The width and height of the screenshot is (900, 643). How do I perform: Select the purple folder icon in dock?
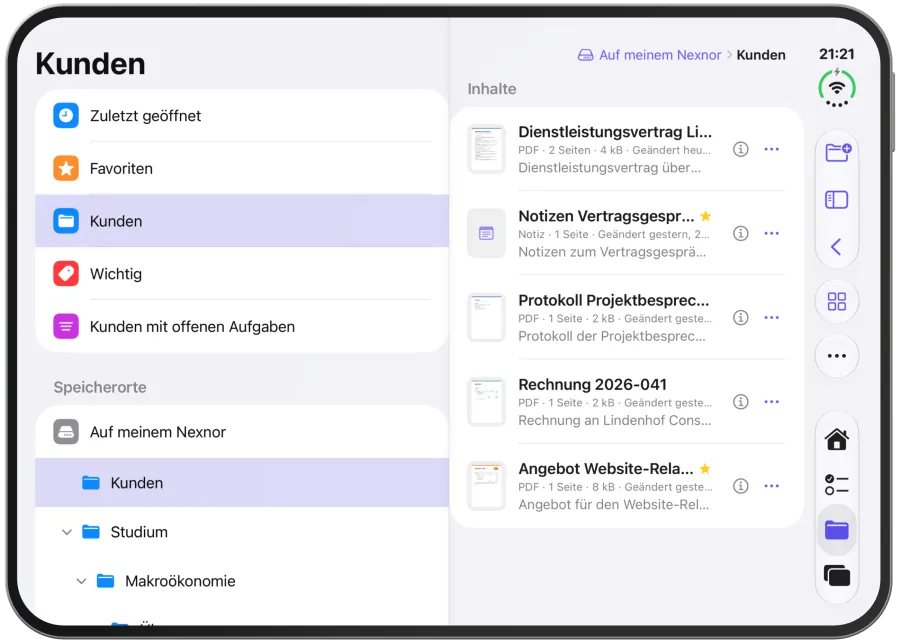point(837,530)
